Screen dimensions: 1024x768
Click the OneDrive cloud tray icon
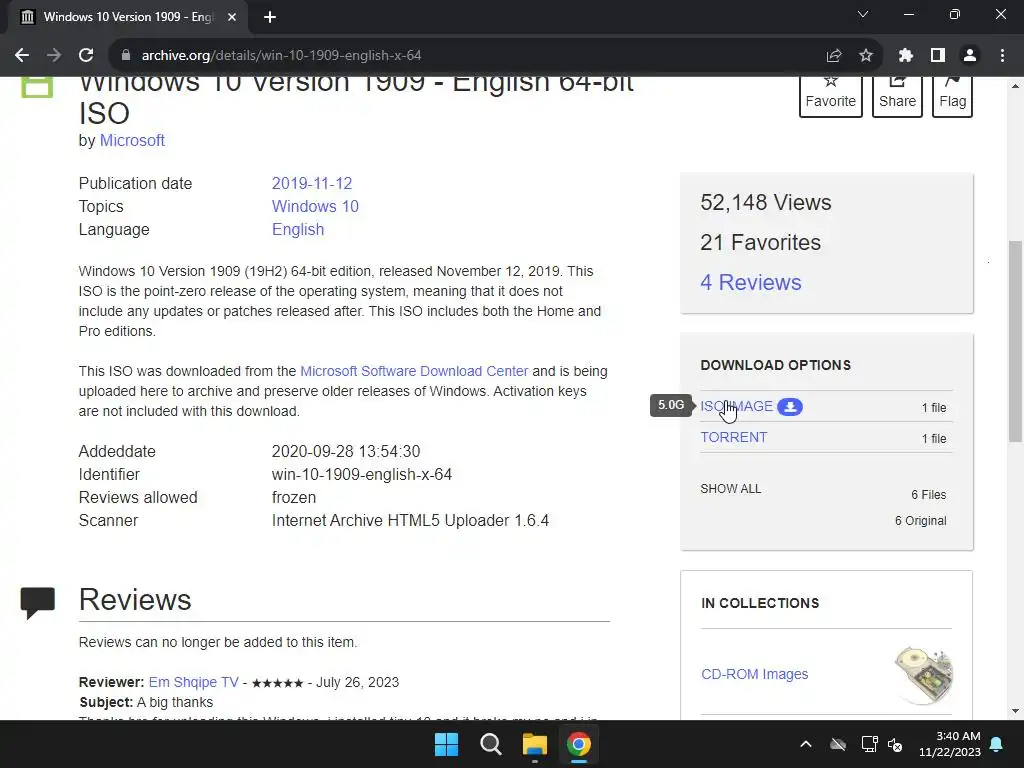pyautogui.click(x=838, y=744)
